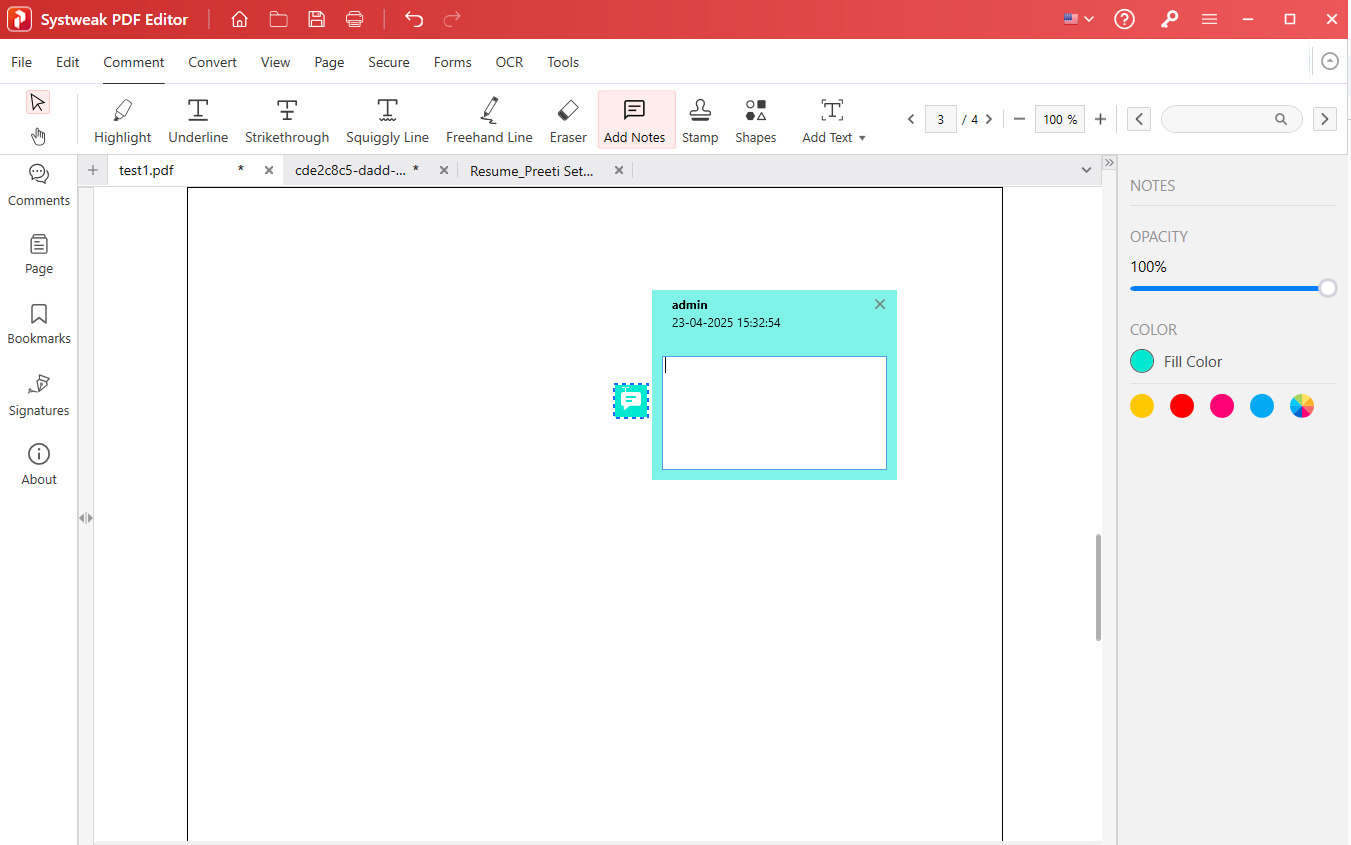Open the Convert menu
This screenshot has height=845, width=1351.
213,62
